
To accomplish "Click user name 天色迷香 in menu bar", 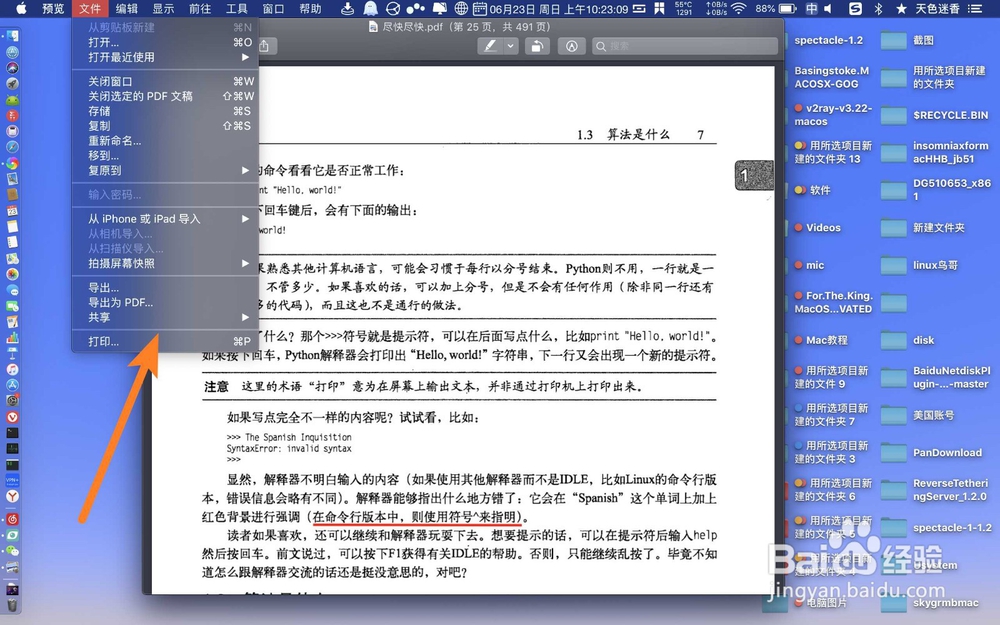I will (x=938, y=8).
